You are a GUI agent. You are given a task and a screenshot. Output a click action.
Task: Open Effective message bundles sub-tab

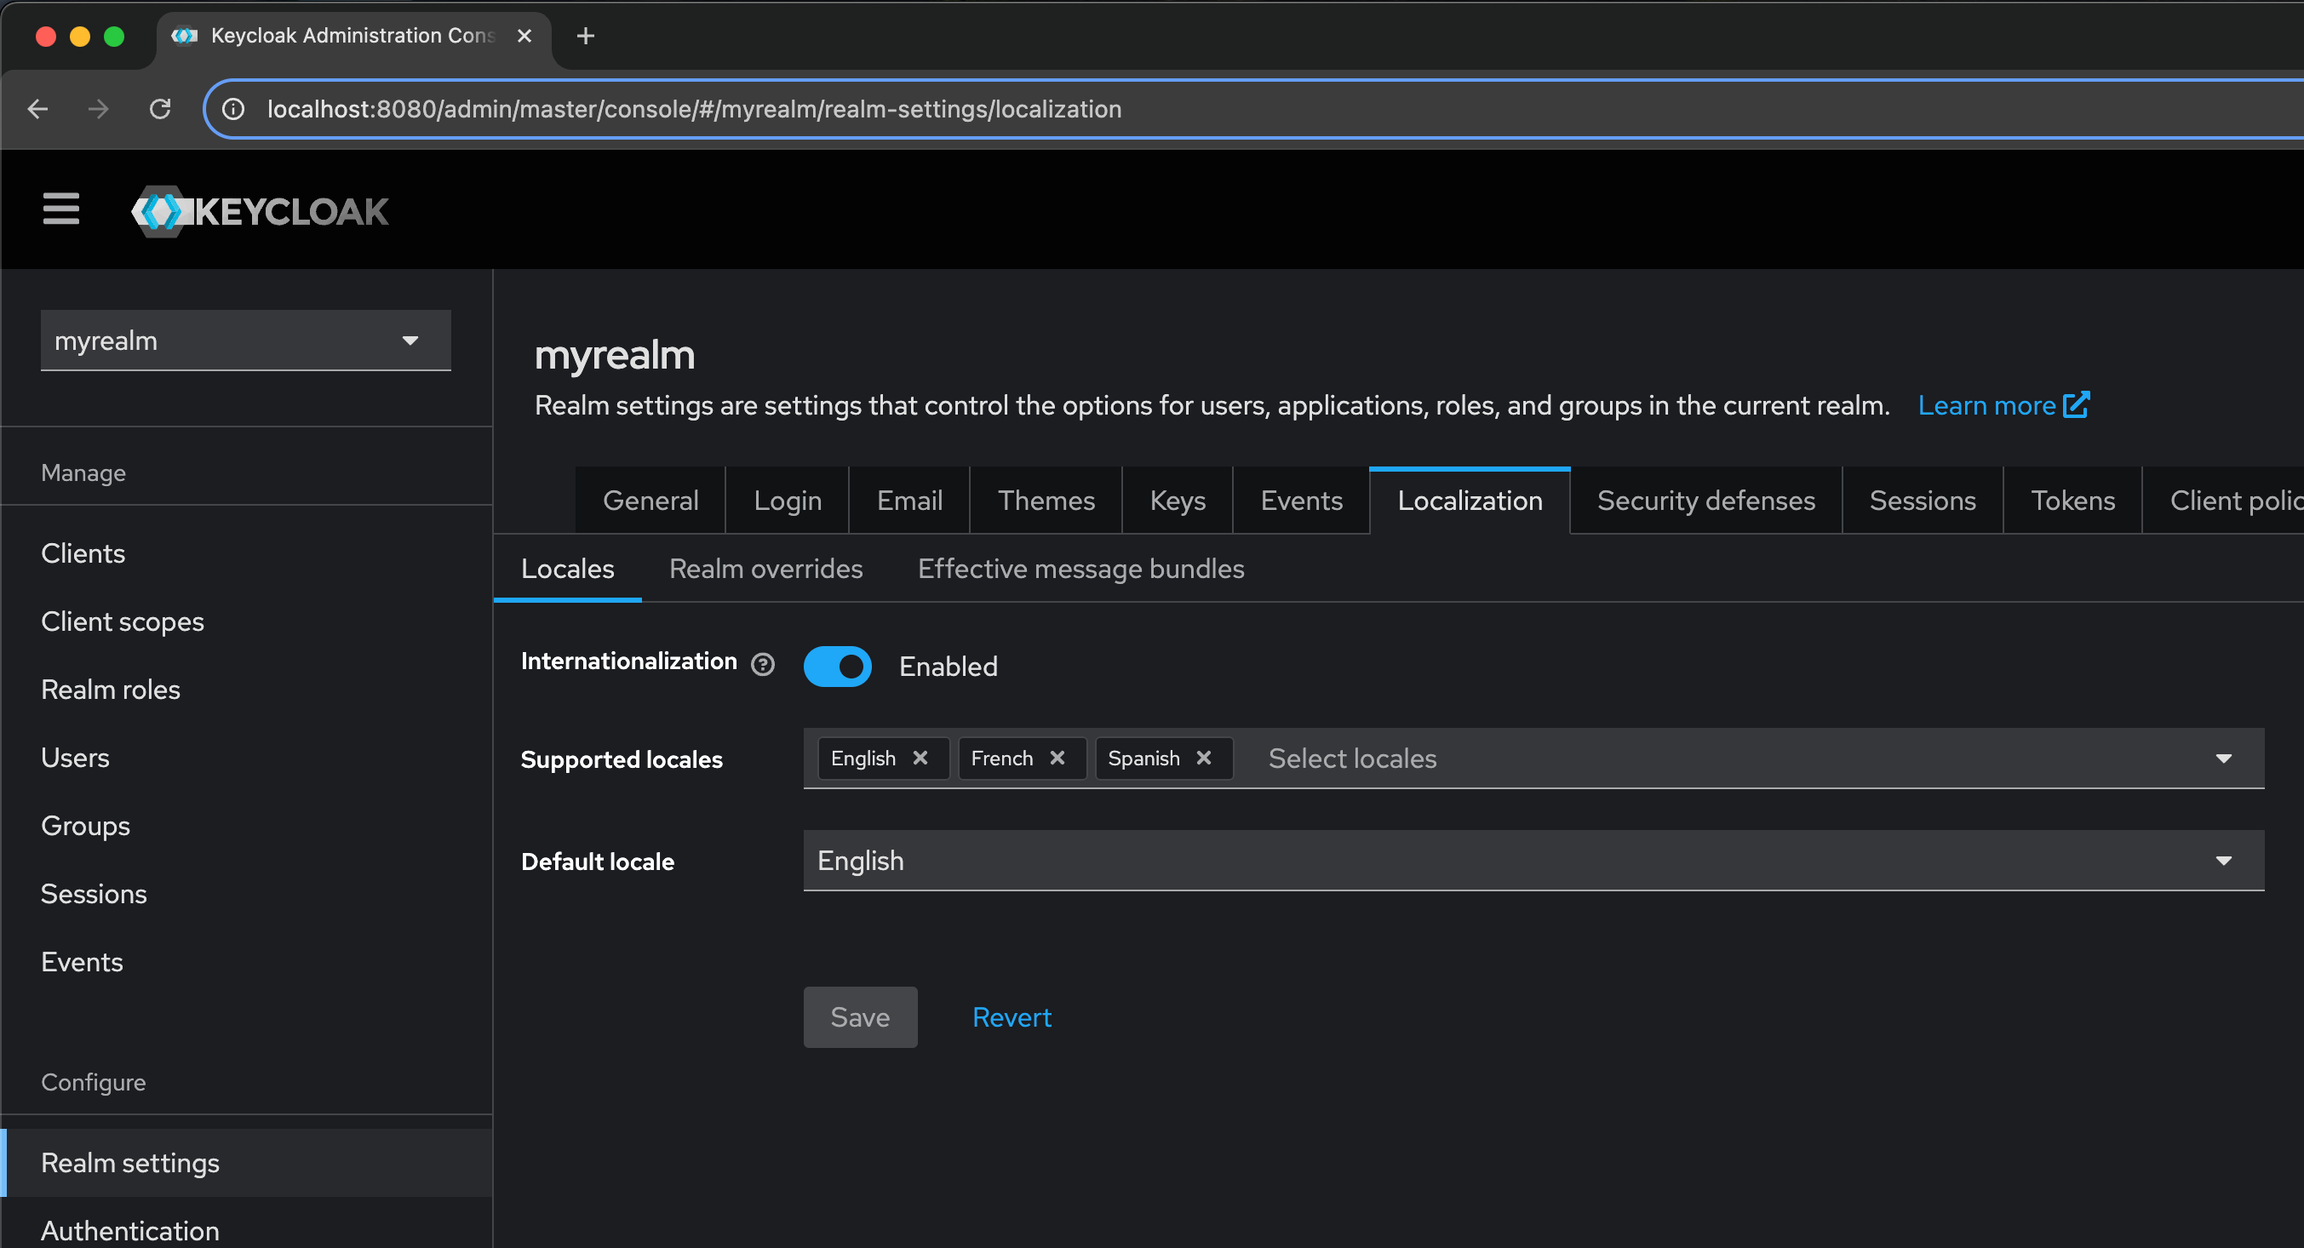[x=1081, y=569]
